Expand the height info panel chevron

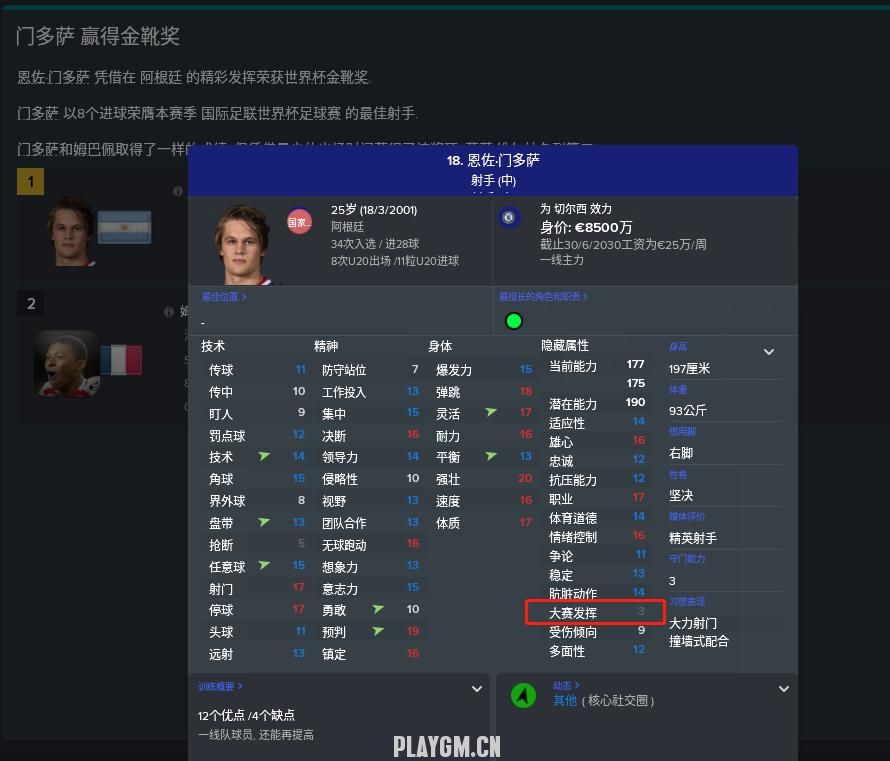click(769, 352)
